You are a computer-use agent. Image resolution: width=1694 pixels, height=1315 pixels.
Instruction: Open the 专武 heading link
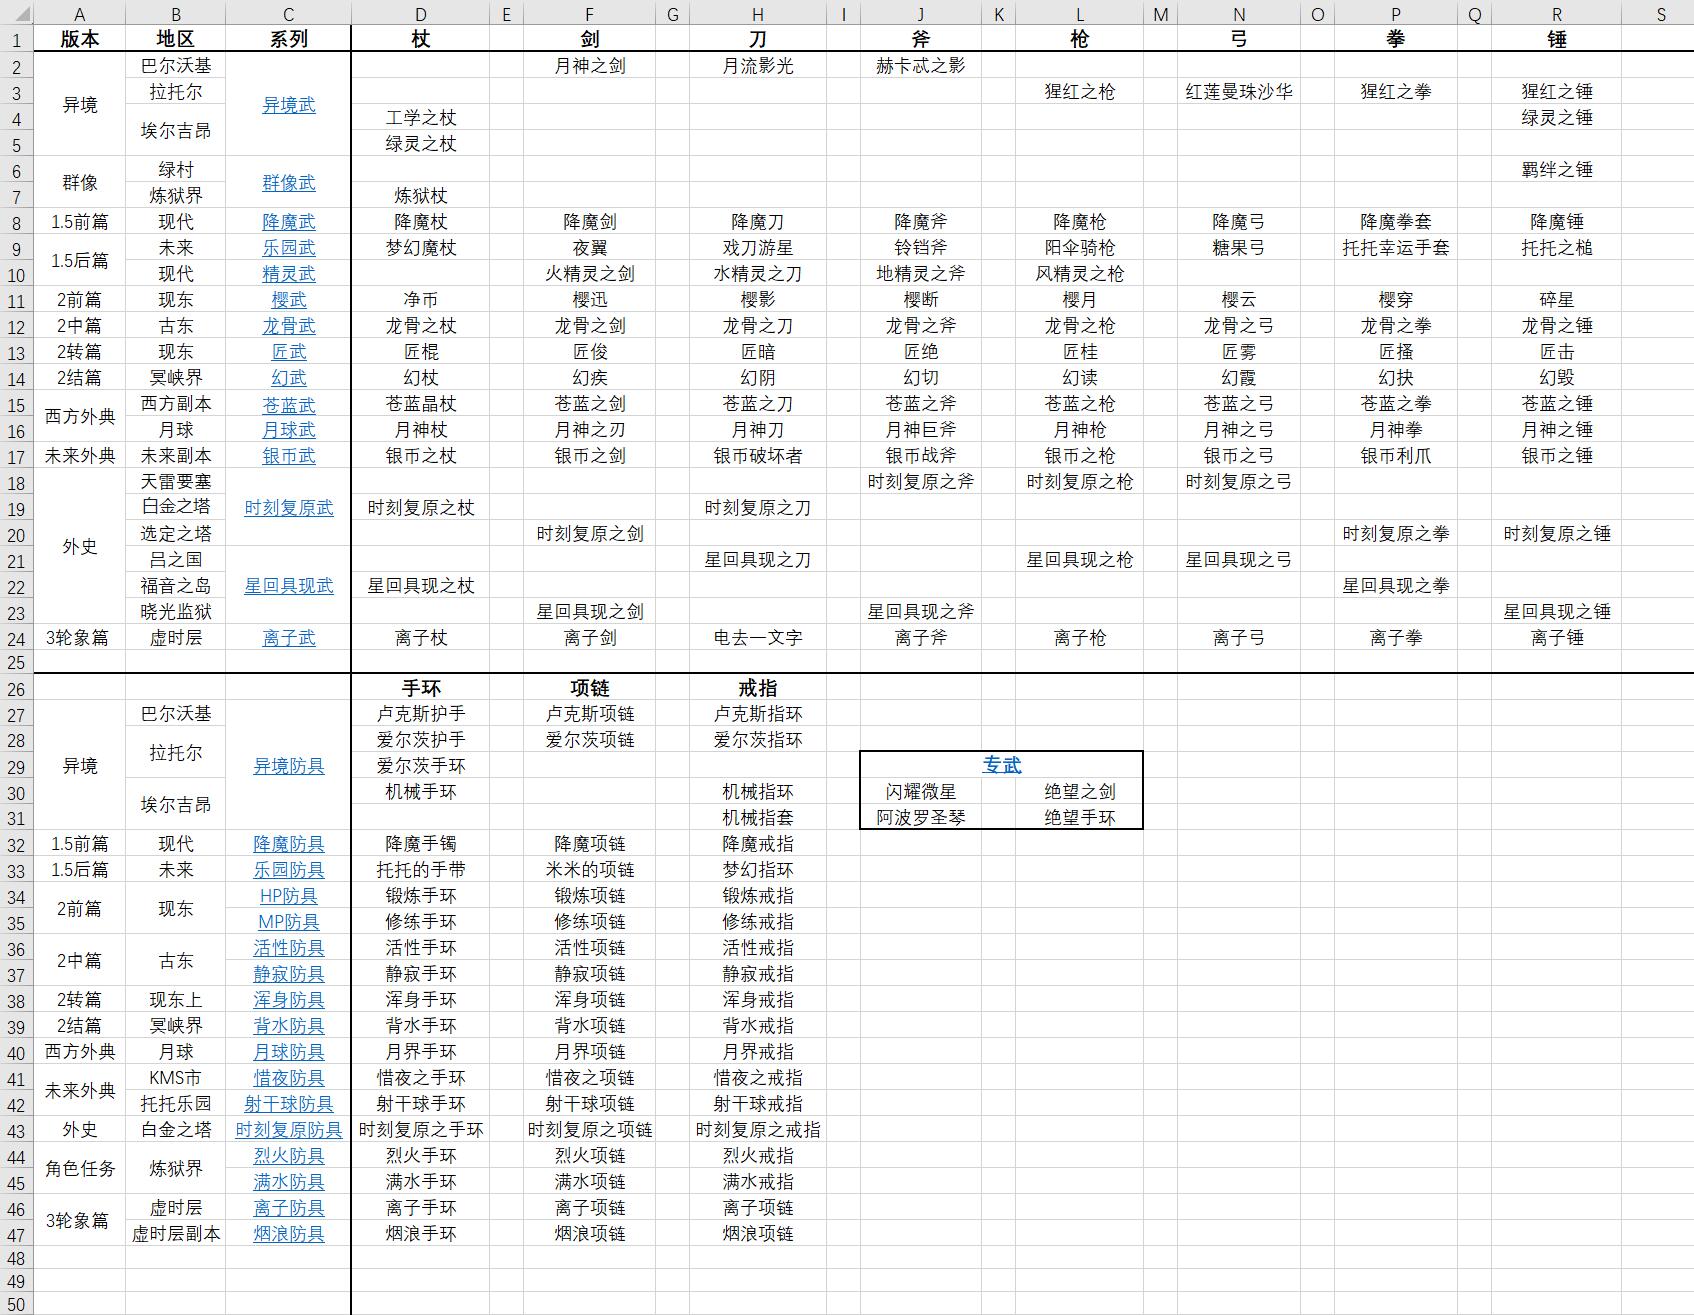pos(1001,765)
